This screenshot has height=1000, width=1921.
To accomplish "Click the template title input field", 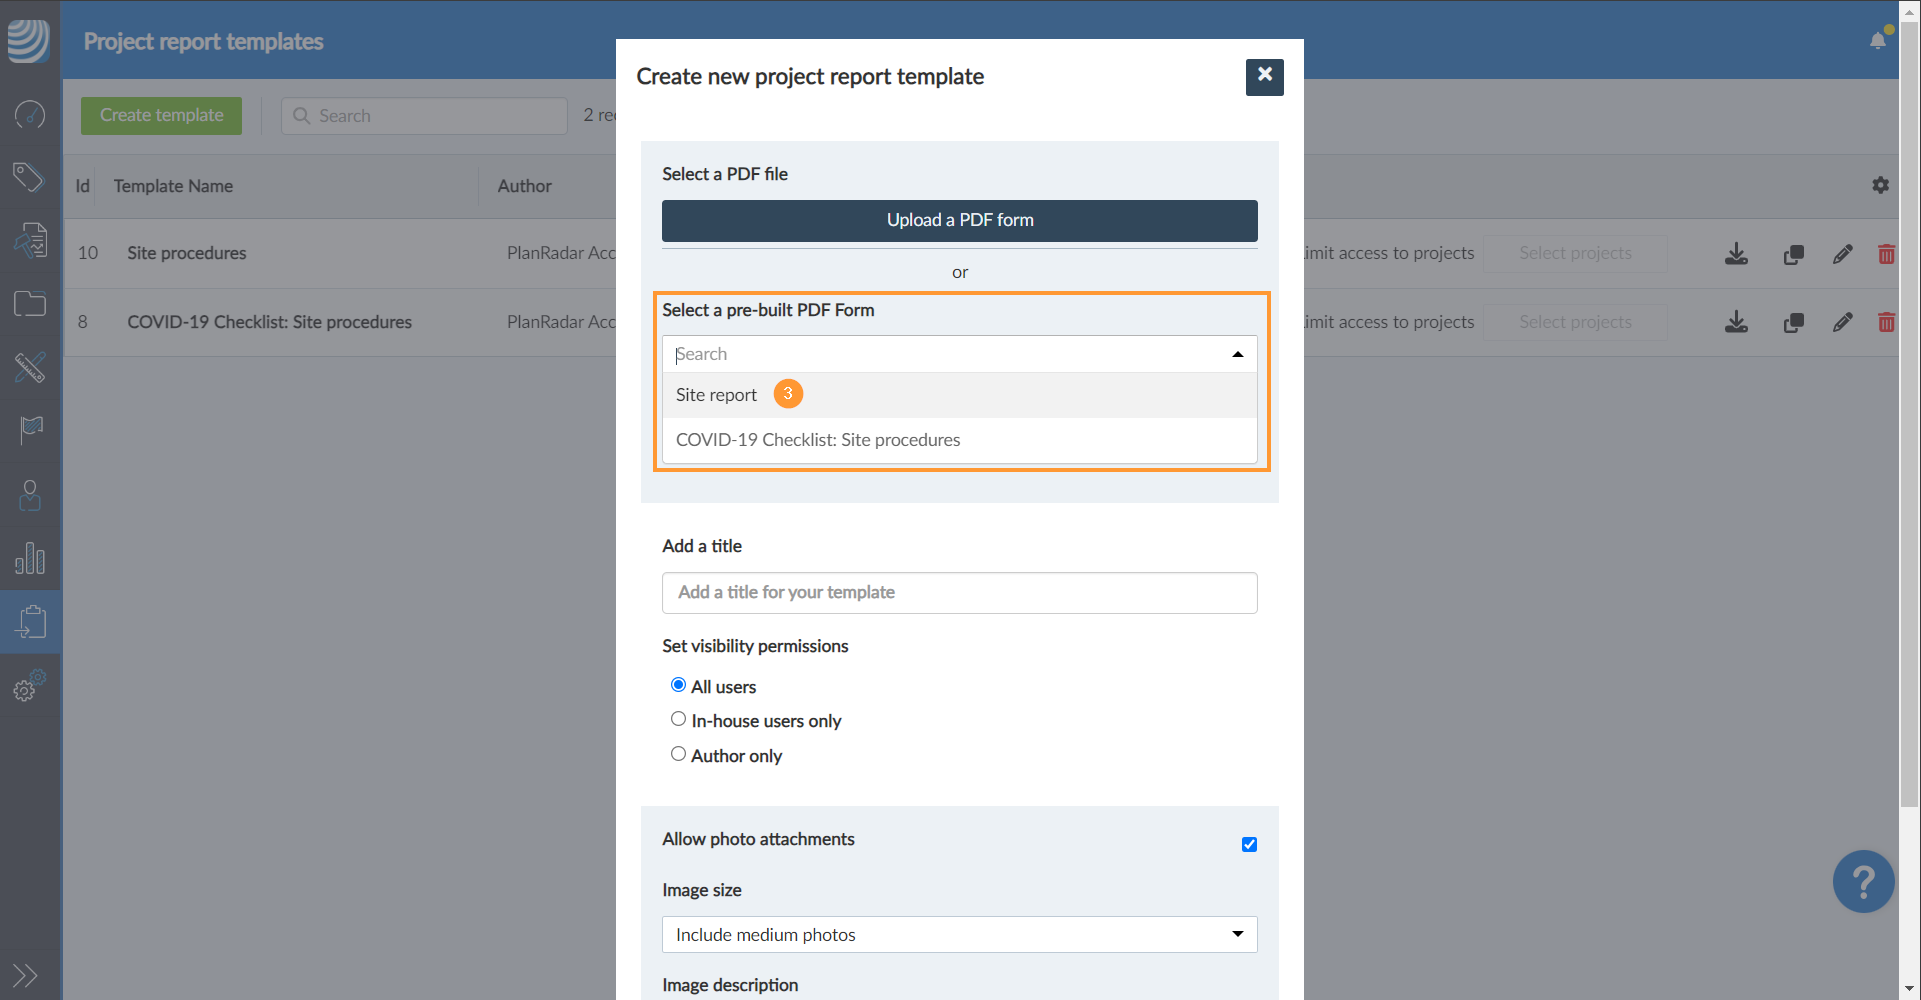I will click(x=959, y=592).
